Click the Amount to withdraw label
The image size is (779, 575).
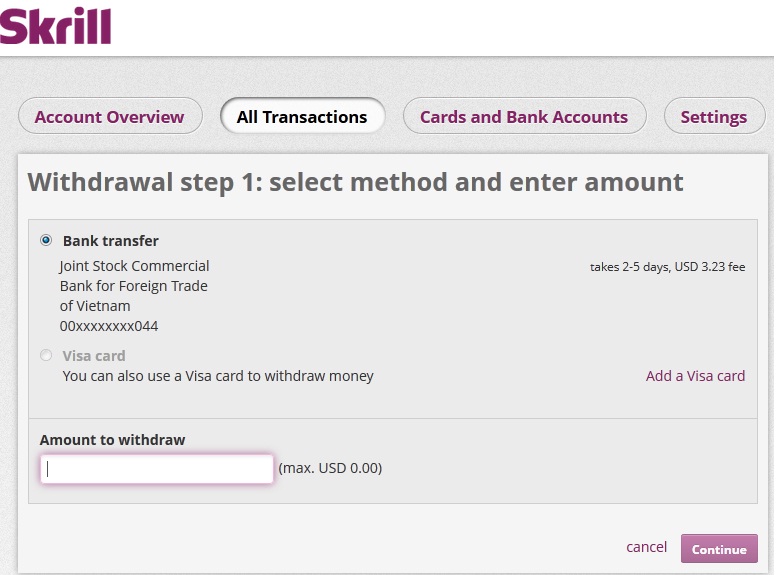tap(113, 440)
